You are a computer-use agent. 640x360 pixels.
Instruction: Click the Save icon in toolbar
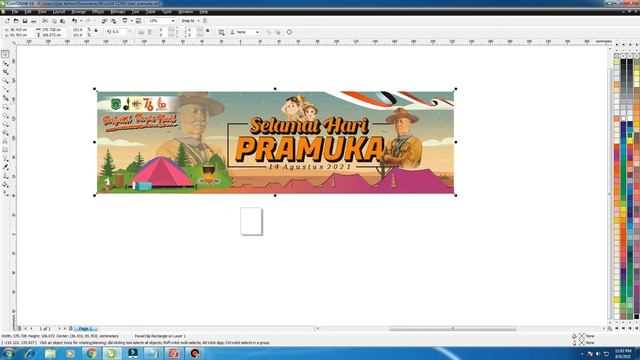[25, 21]
